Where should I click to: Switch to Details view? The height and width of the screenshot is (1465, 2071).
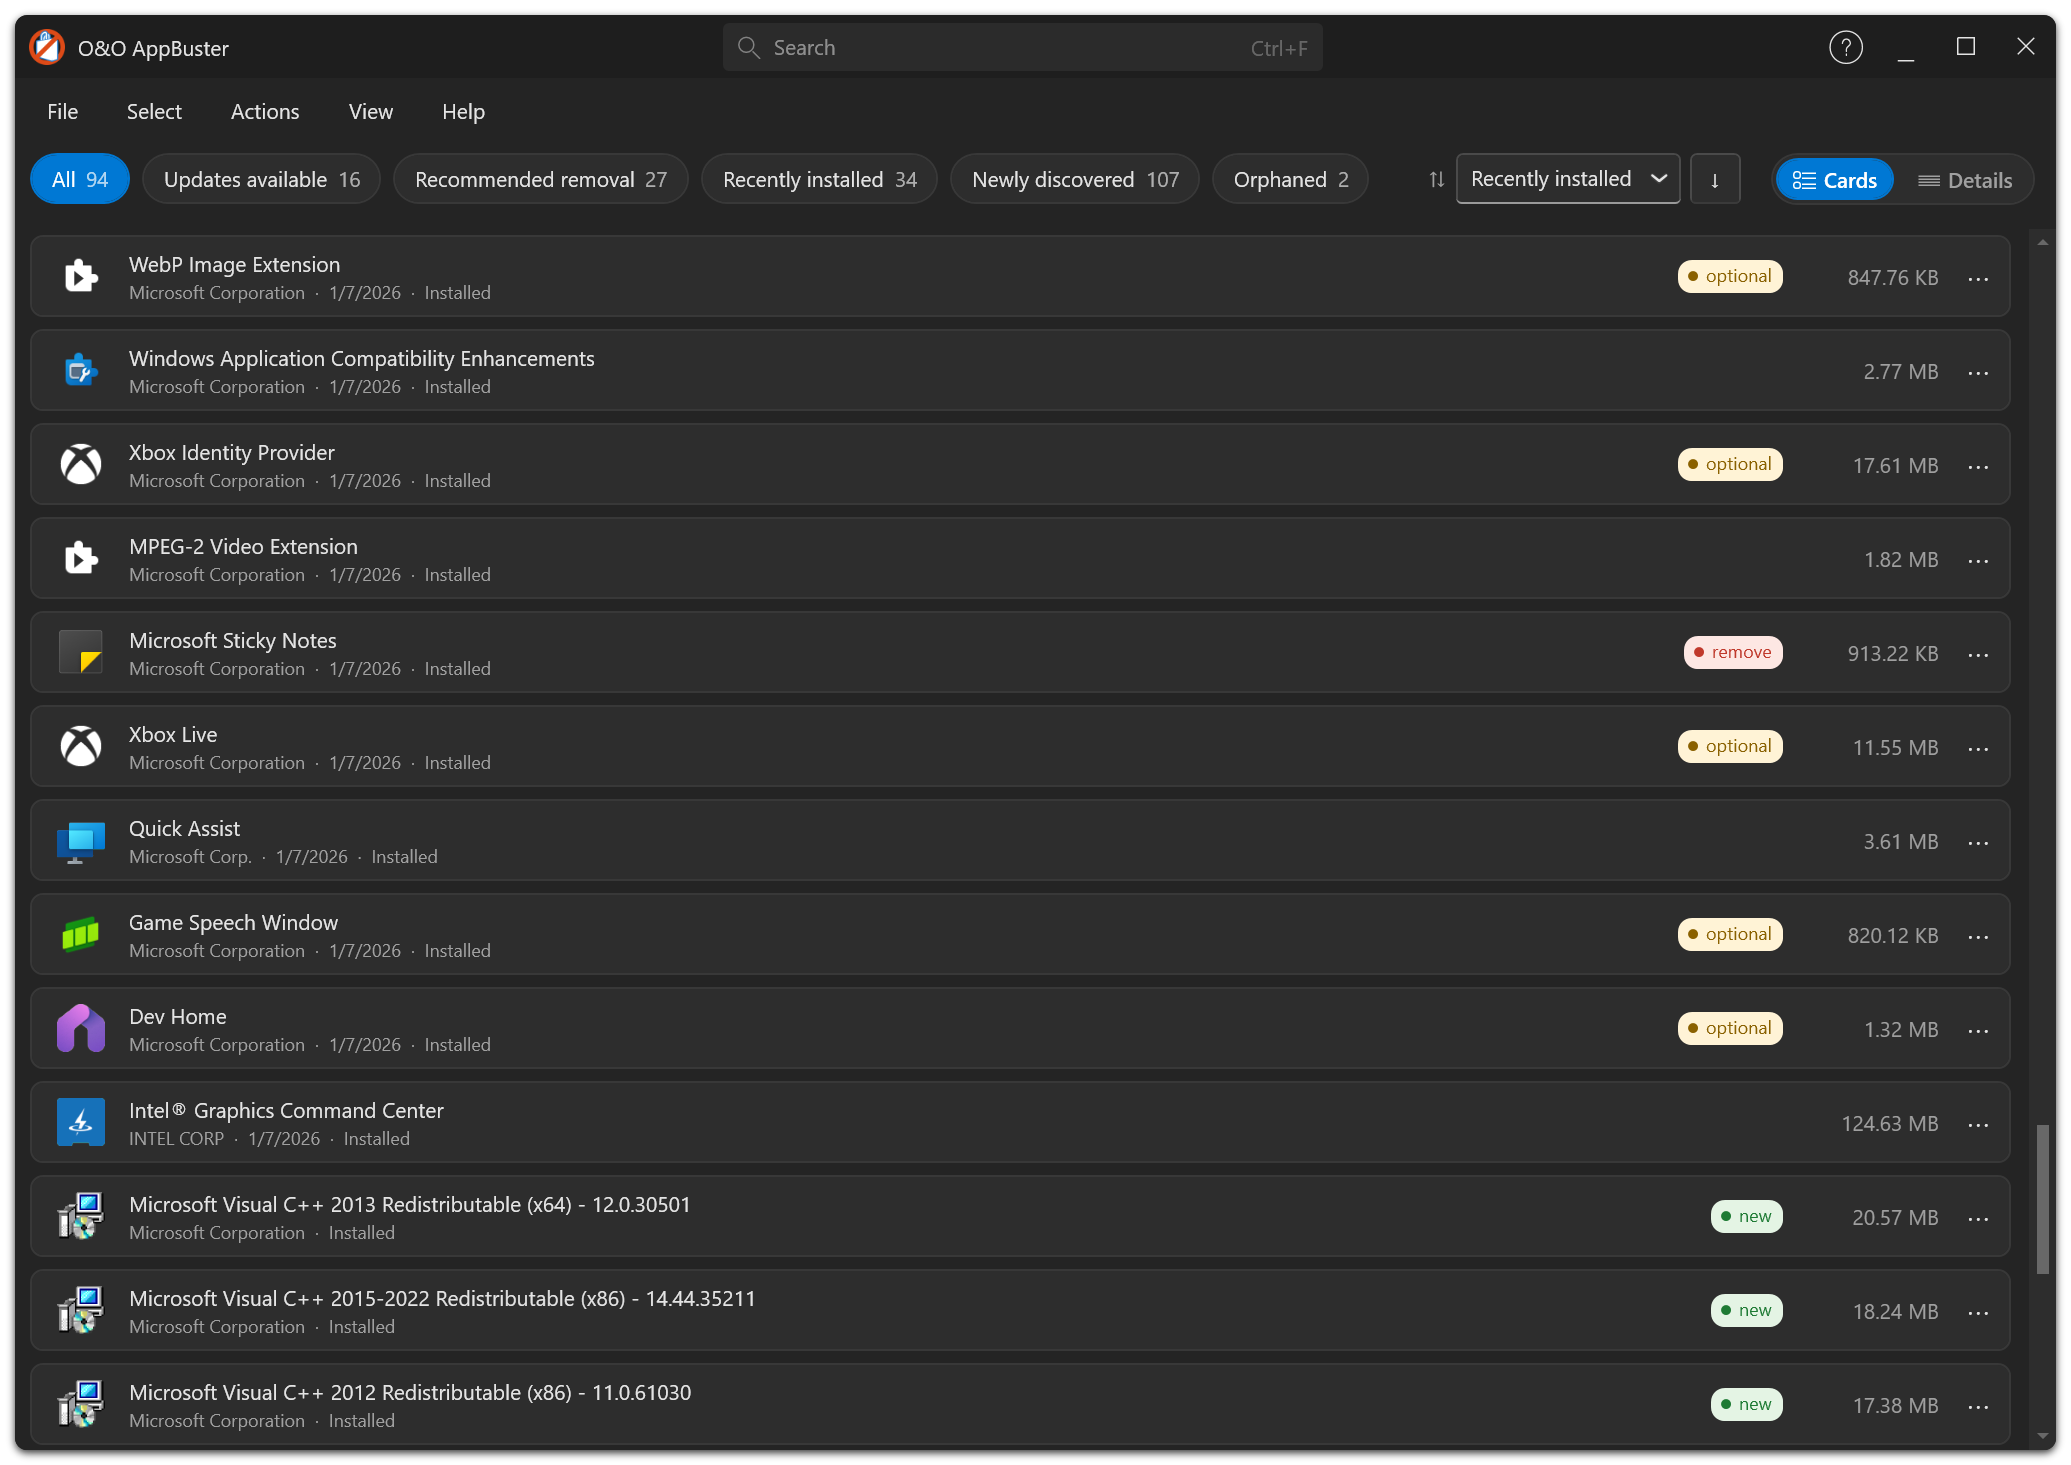coord(1964,180)
